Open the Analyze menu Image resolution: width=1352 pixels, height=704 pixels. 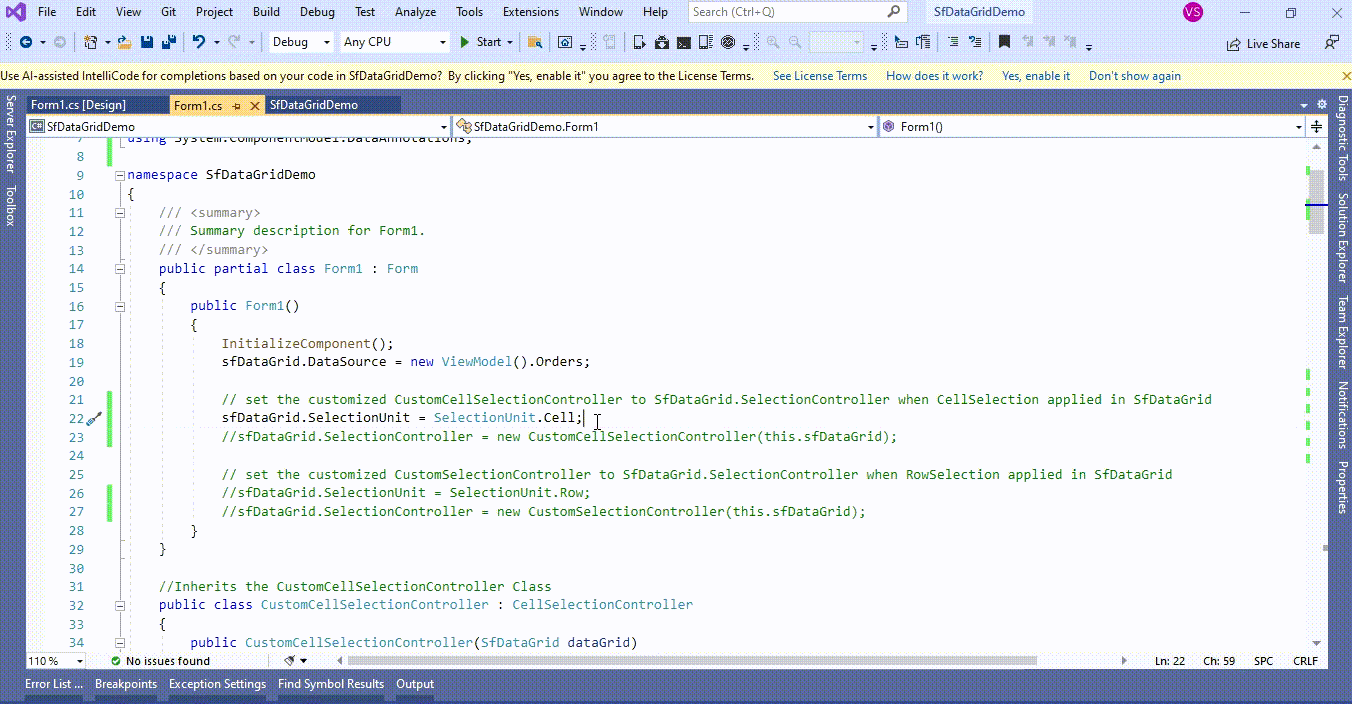tap(415, 12)
